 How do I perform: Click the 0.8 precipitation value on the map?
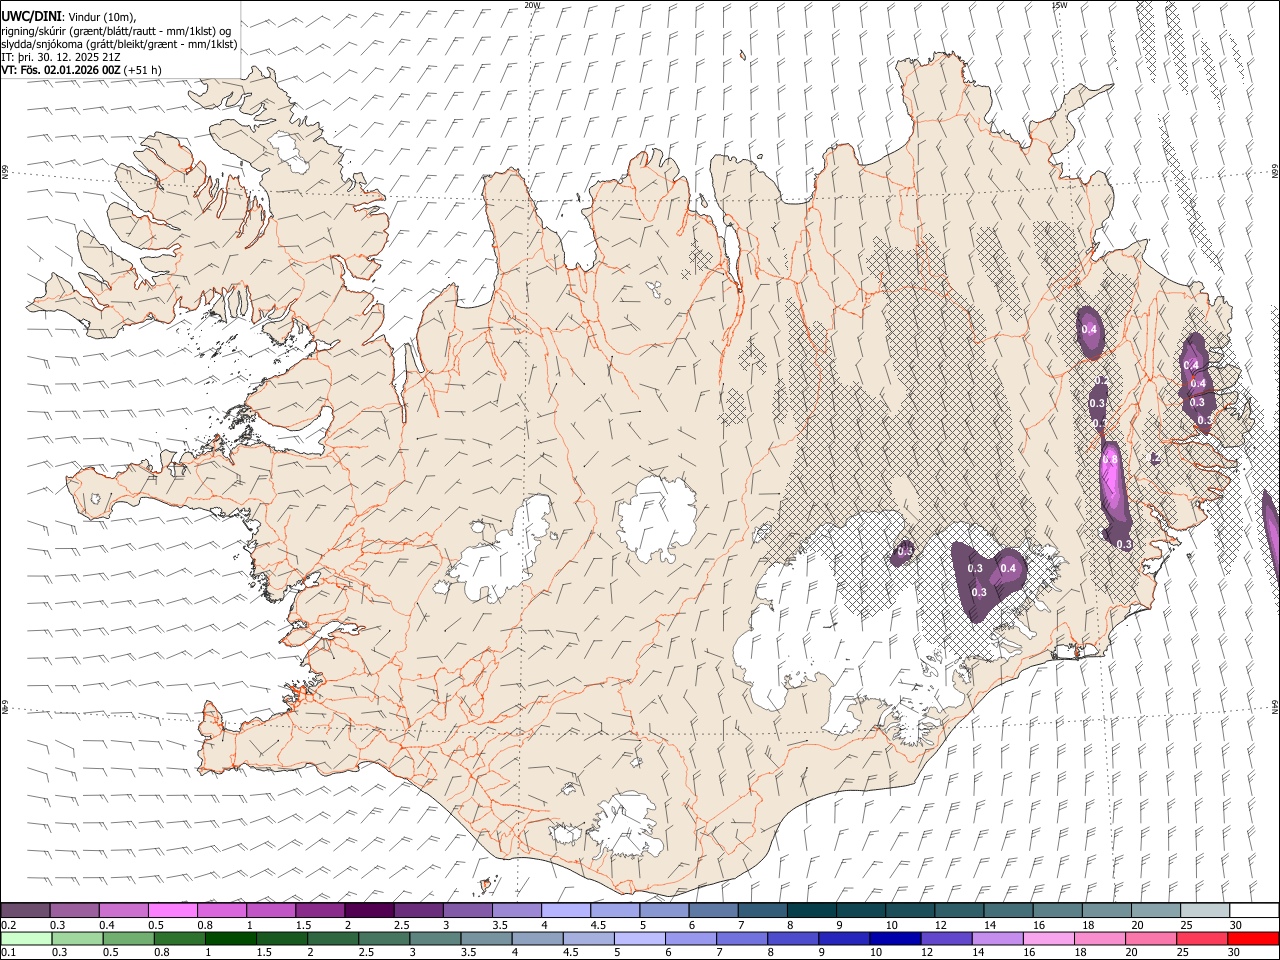coord(1109,458)
